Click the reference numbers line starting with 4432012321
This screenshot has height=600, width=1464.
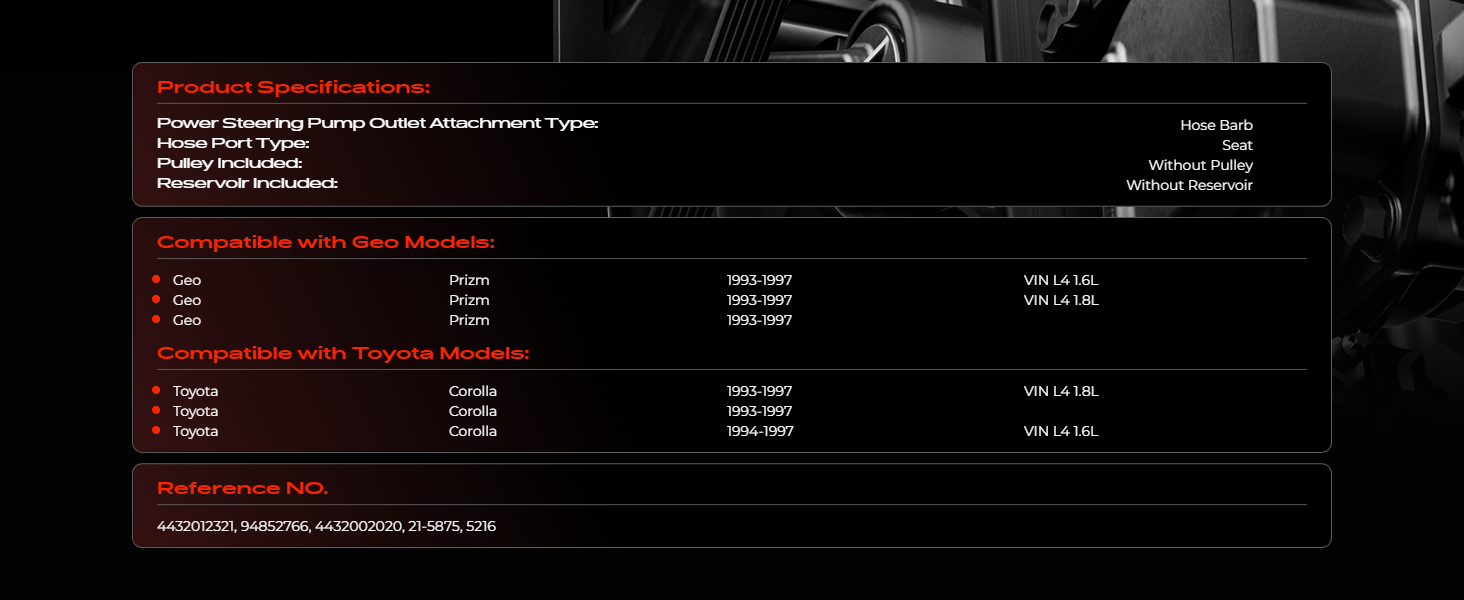pos(326,526)
